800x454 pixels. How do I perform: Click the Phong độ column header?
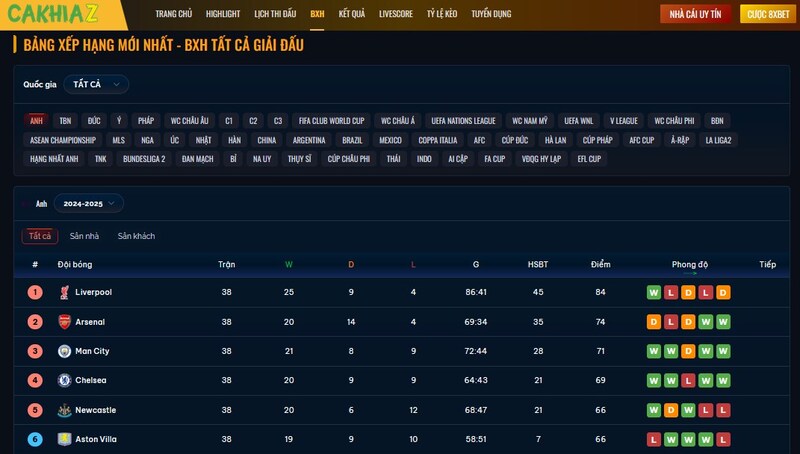coord(690,264)
